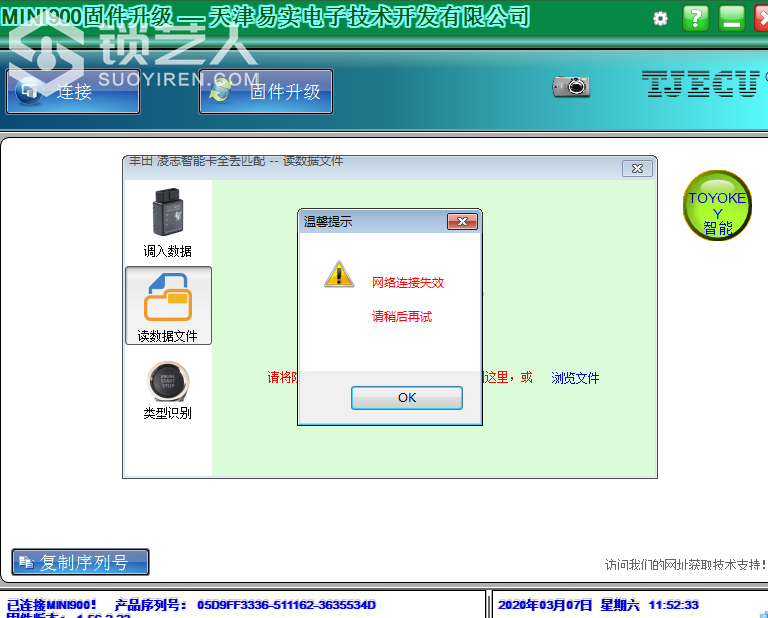Close the 读数据文件 panel window

(637, 168)
